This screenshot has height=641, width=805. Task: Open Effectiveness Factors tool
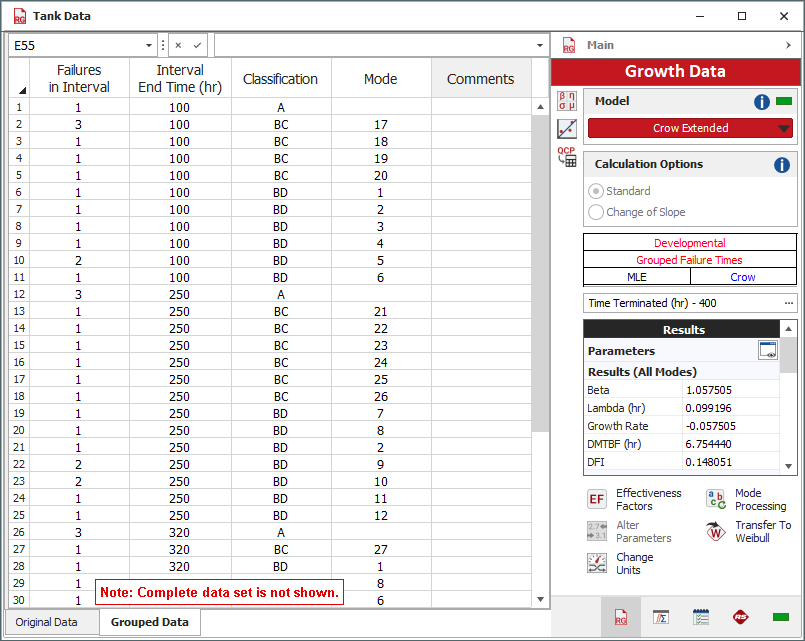coord(597,500)
